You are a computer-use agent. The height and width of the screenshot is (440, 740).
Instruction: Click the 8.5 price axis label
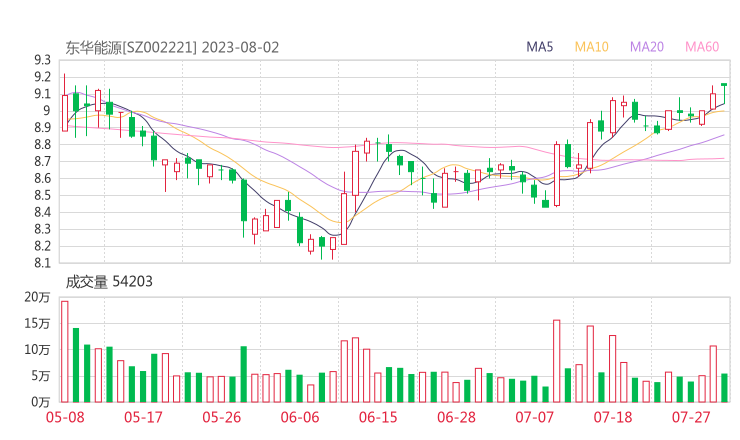point(42,195)
